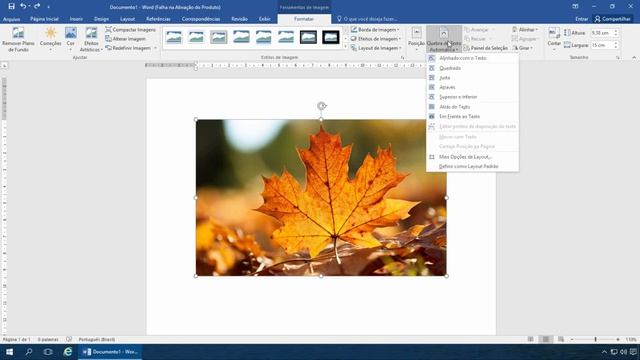Collapse the ribbon with the chevron

(634, 58)
